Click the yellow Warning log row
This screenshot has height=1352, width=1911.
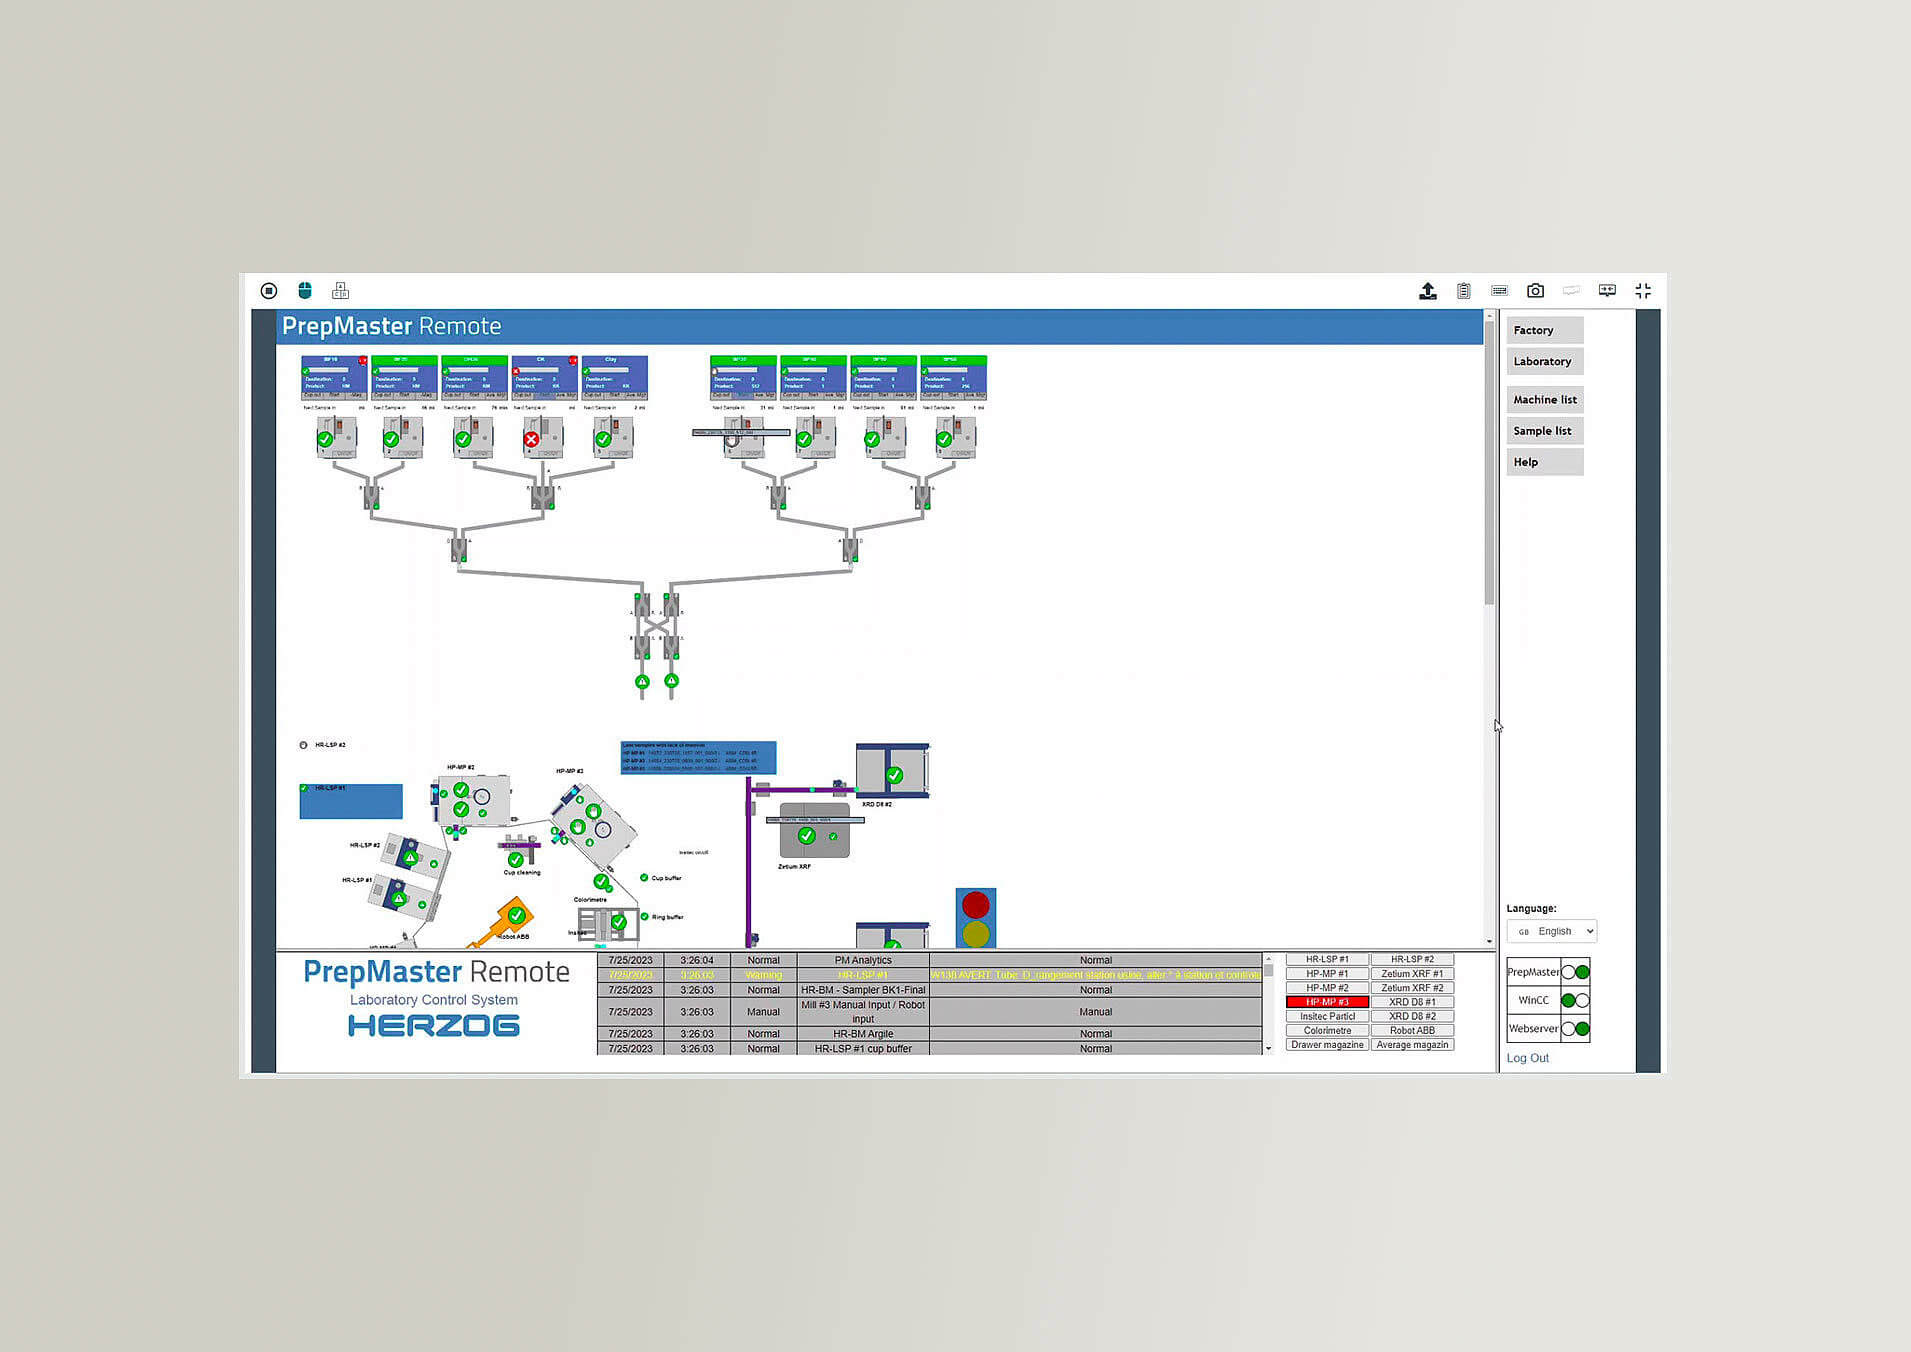[930, 975]
